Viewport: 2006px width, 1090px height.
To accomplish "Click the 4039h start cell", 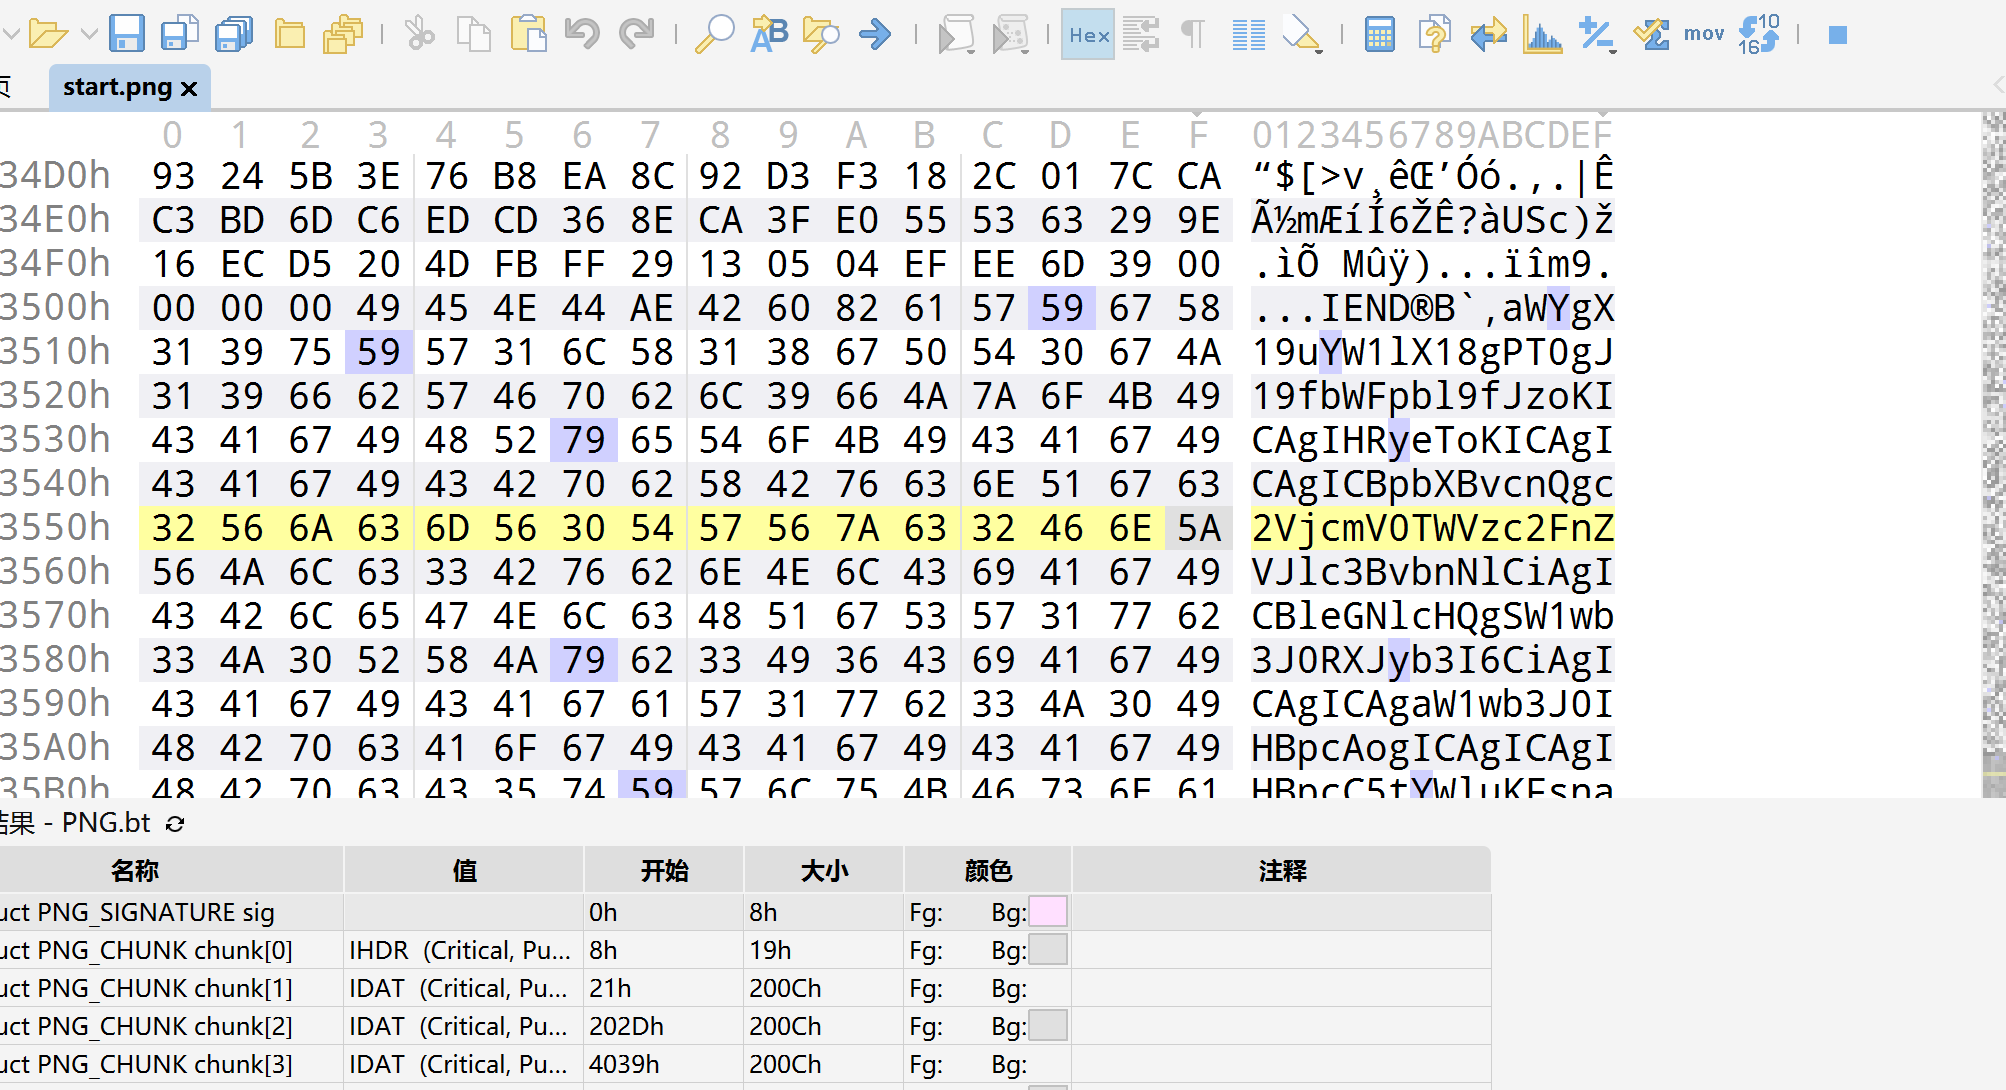I will click(664, 1064).
